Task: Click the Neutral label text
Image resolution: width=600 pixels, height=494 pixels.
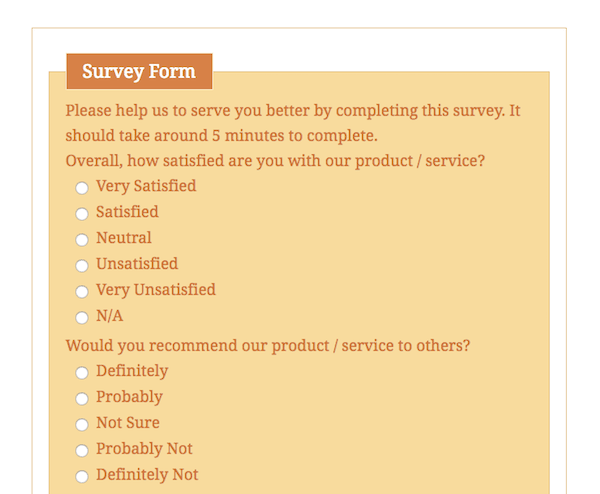Action: coord(124,238)
